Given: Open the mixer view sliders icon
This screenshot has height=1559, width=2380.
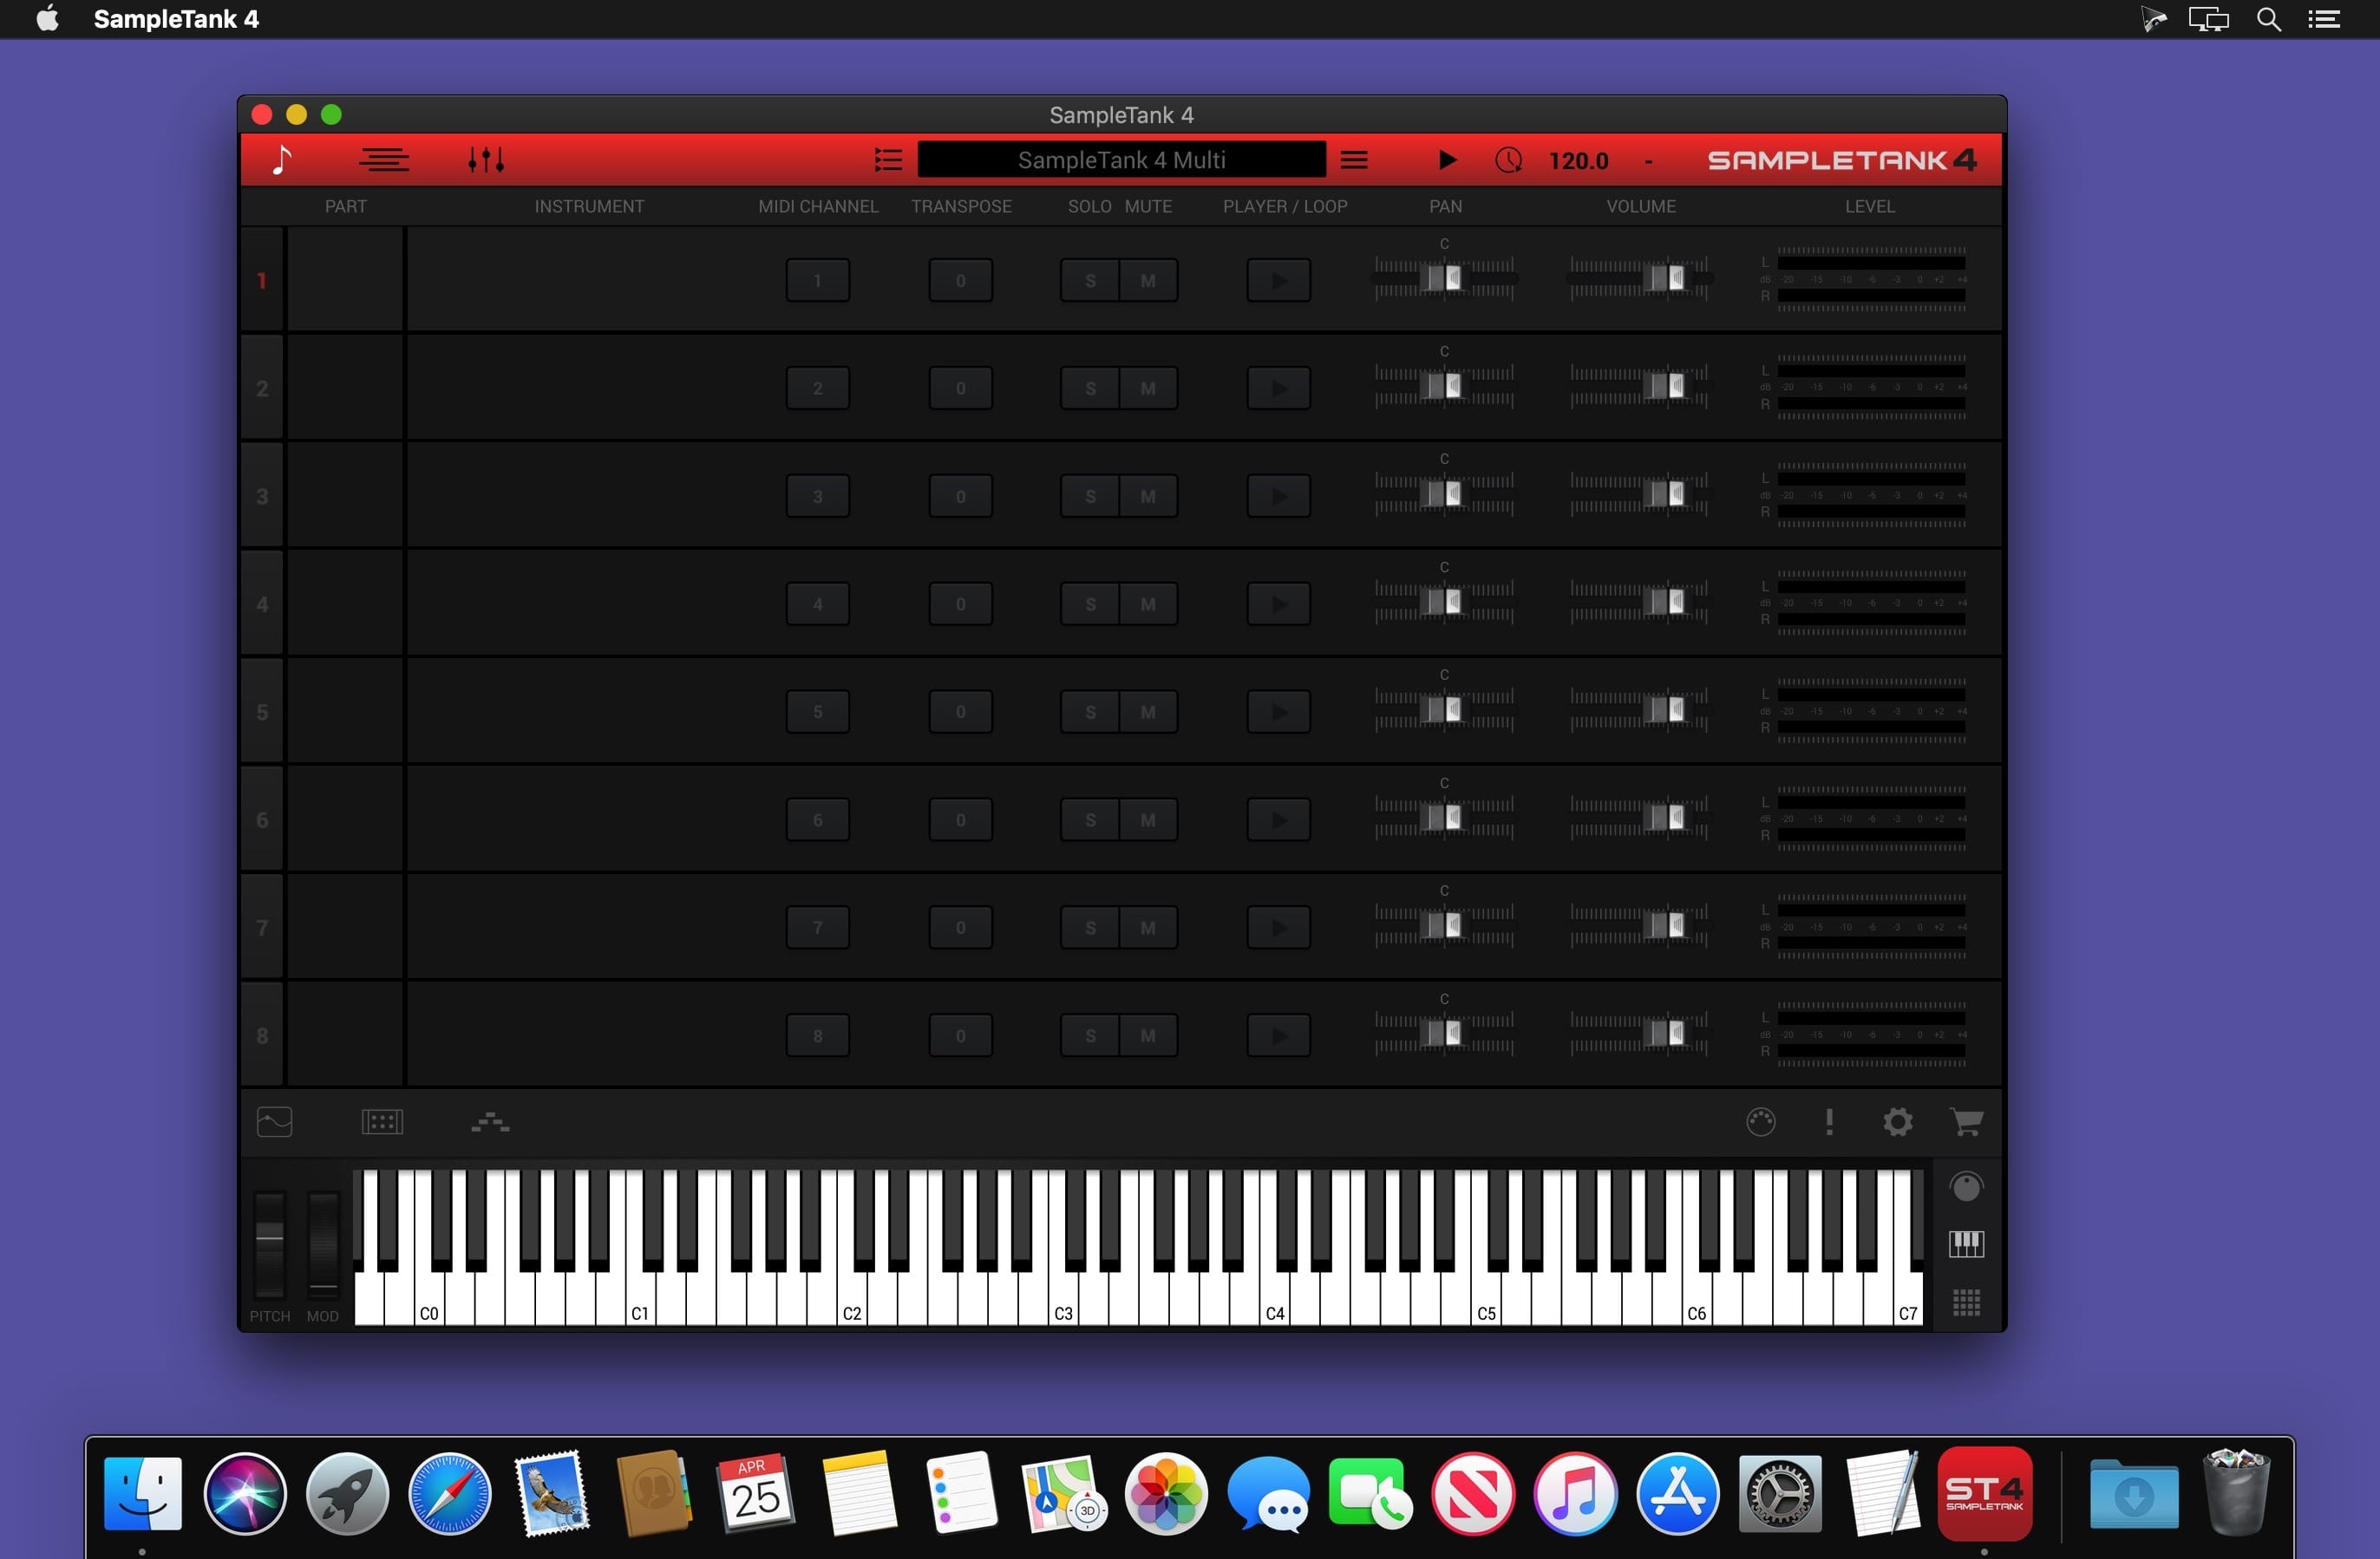Looking at the screenshot, I should tap(486, 160).
